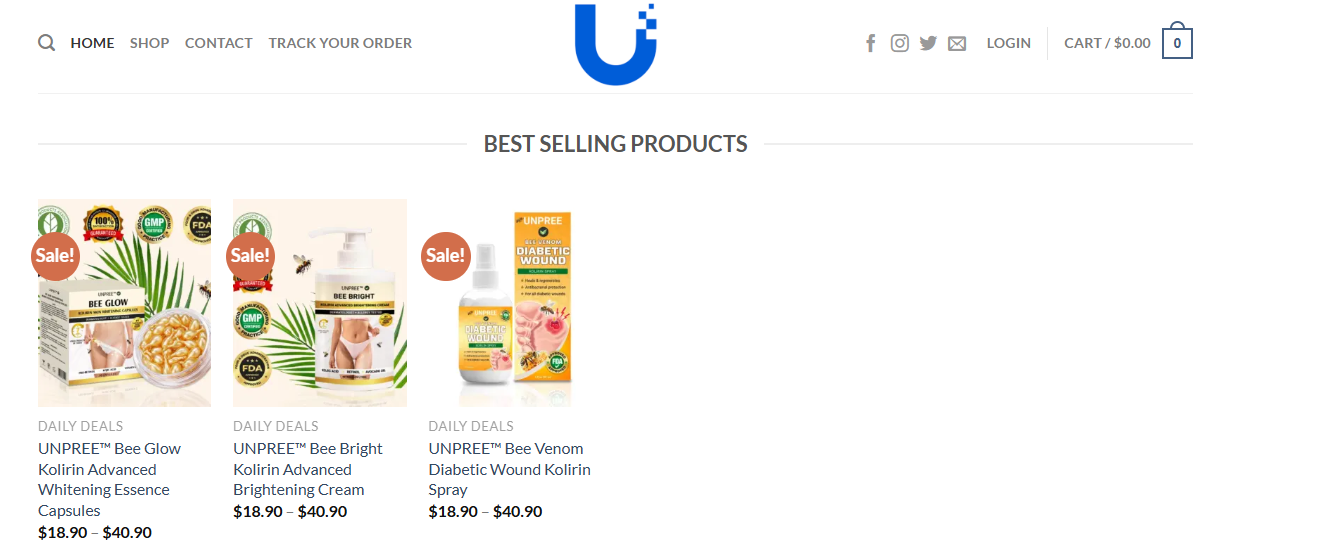Open the Facebook social icon
This screenshot has width=1322, height=555.
point(871,43)
